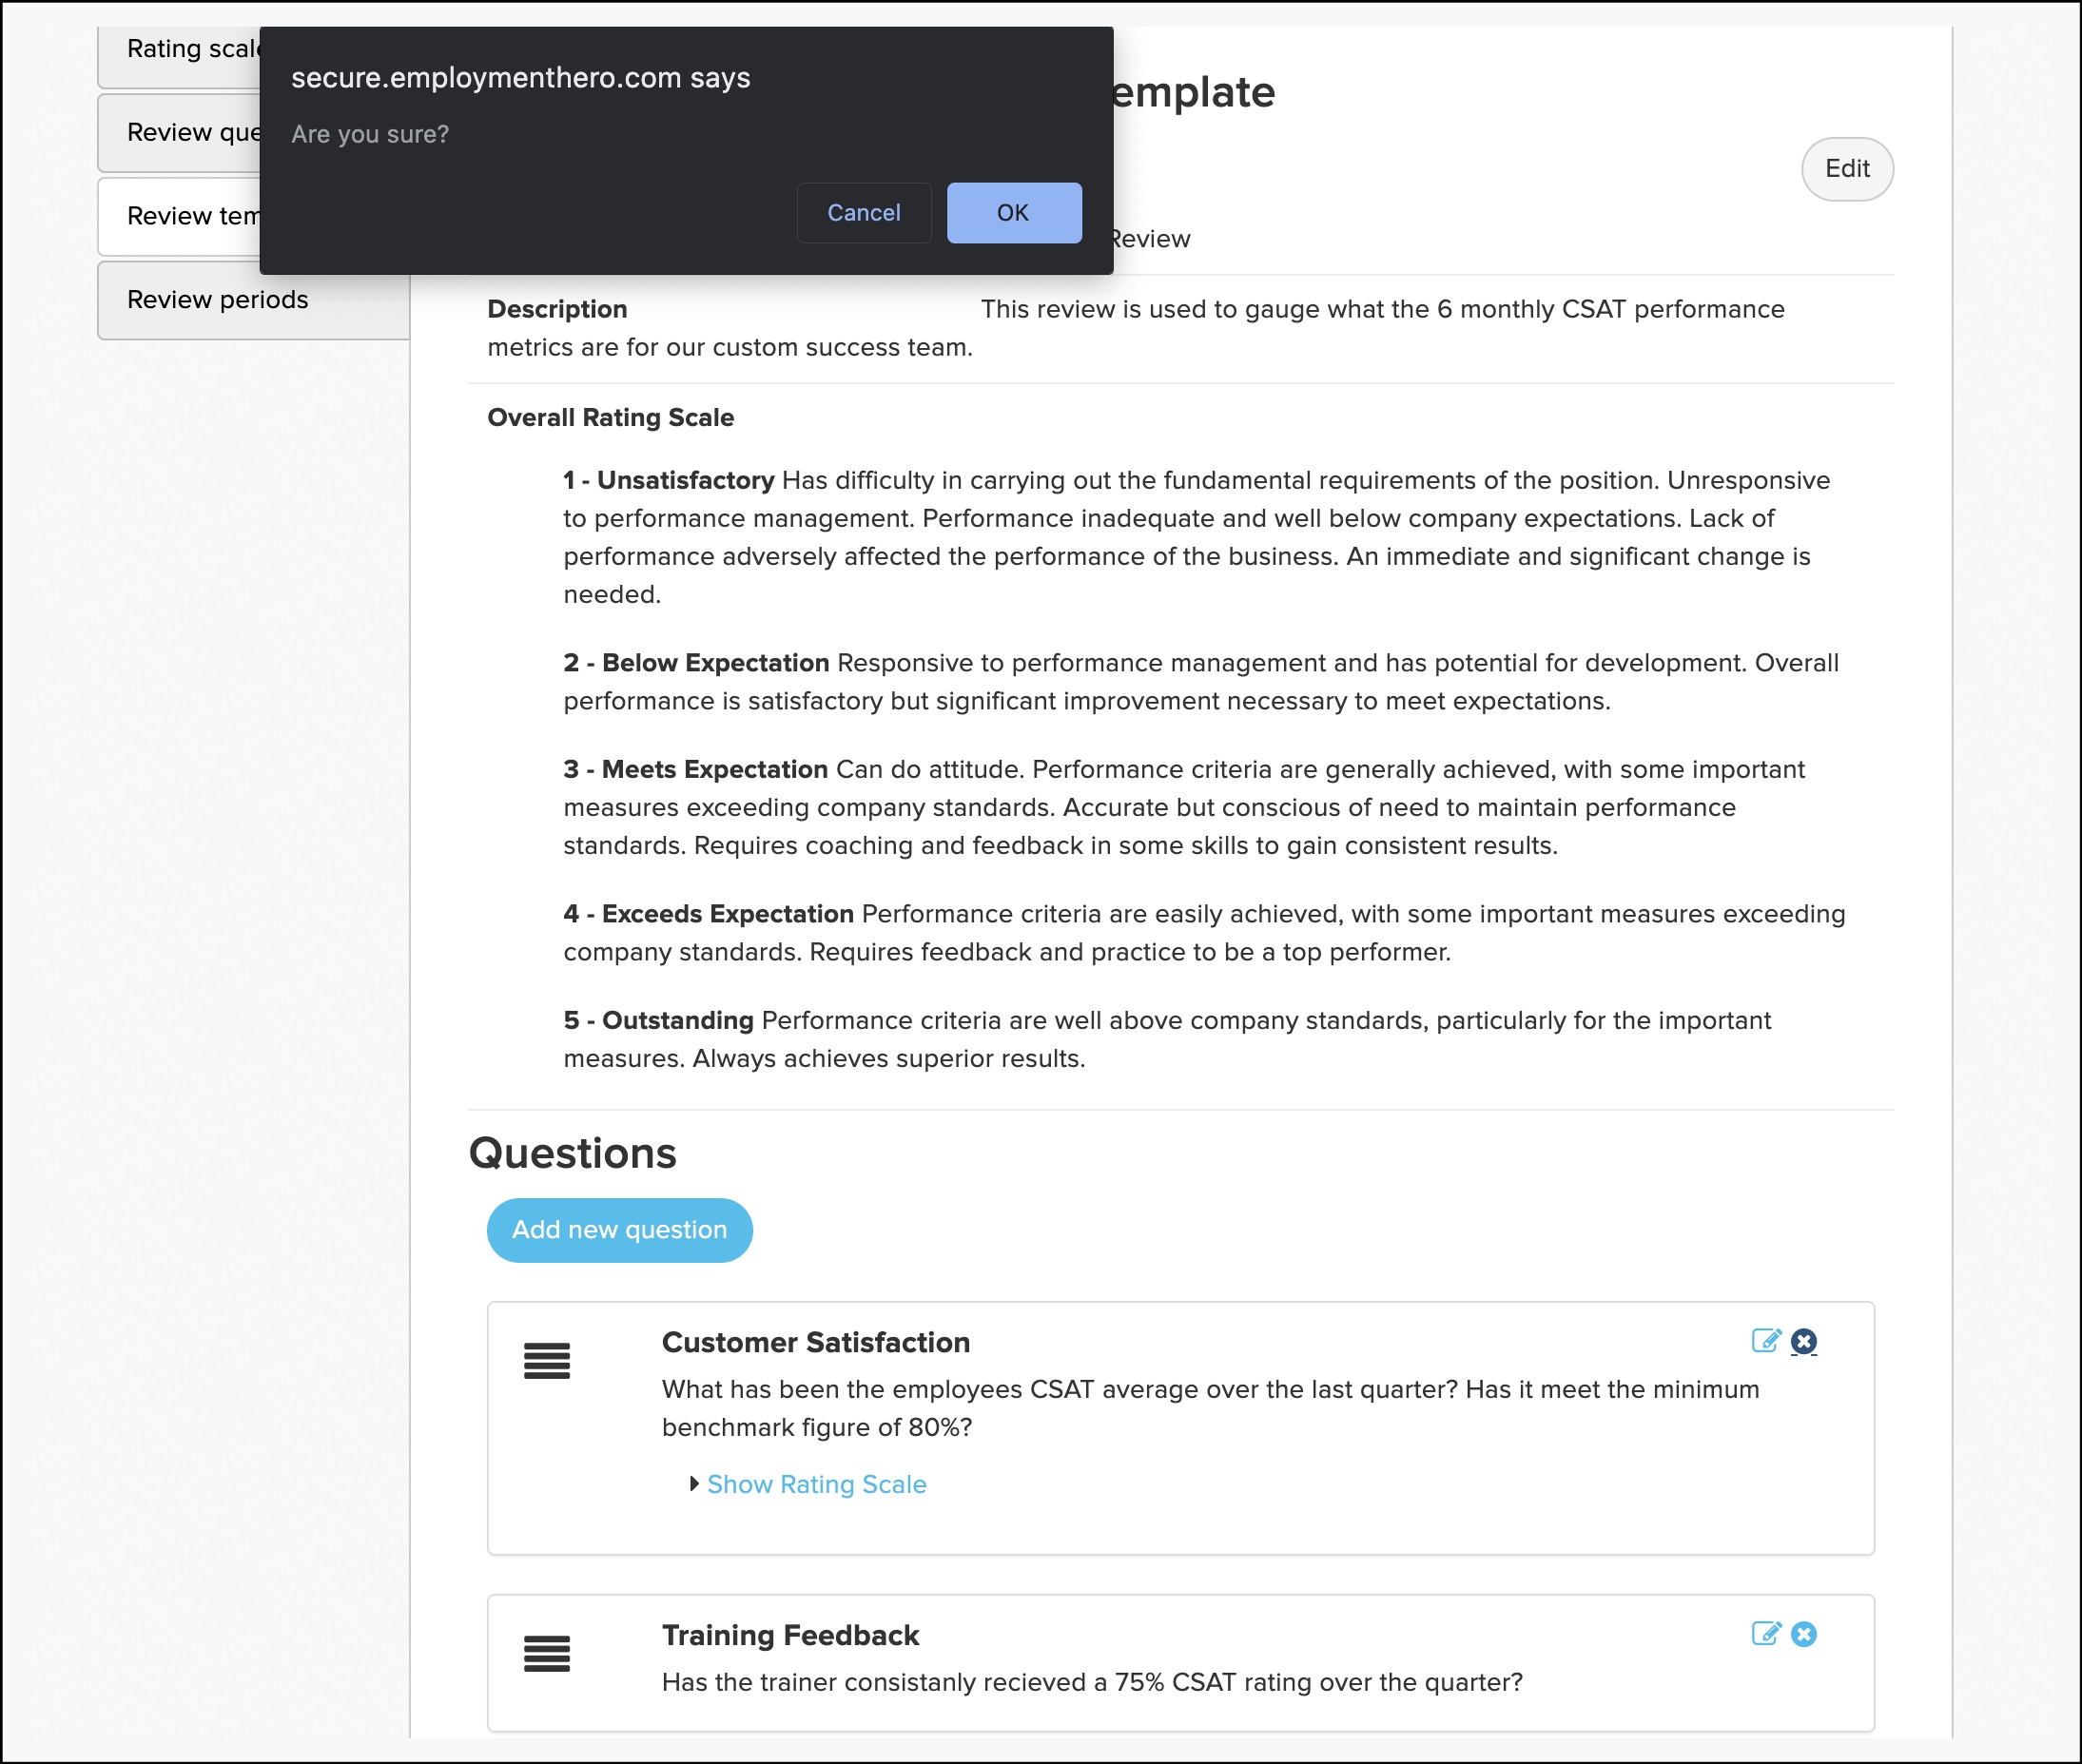
Task: Remove the Training Feedback question
Action: [1803, 1634]
